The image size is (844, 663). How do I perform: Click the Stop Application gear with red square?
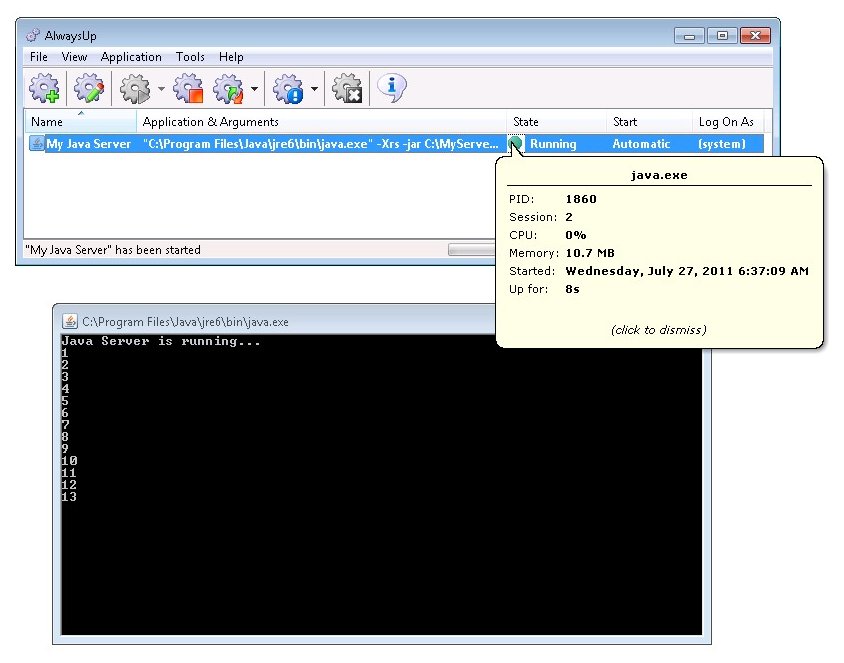188,88
